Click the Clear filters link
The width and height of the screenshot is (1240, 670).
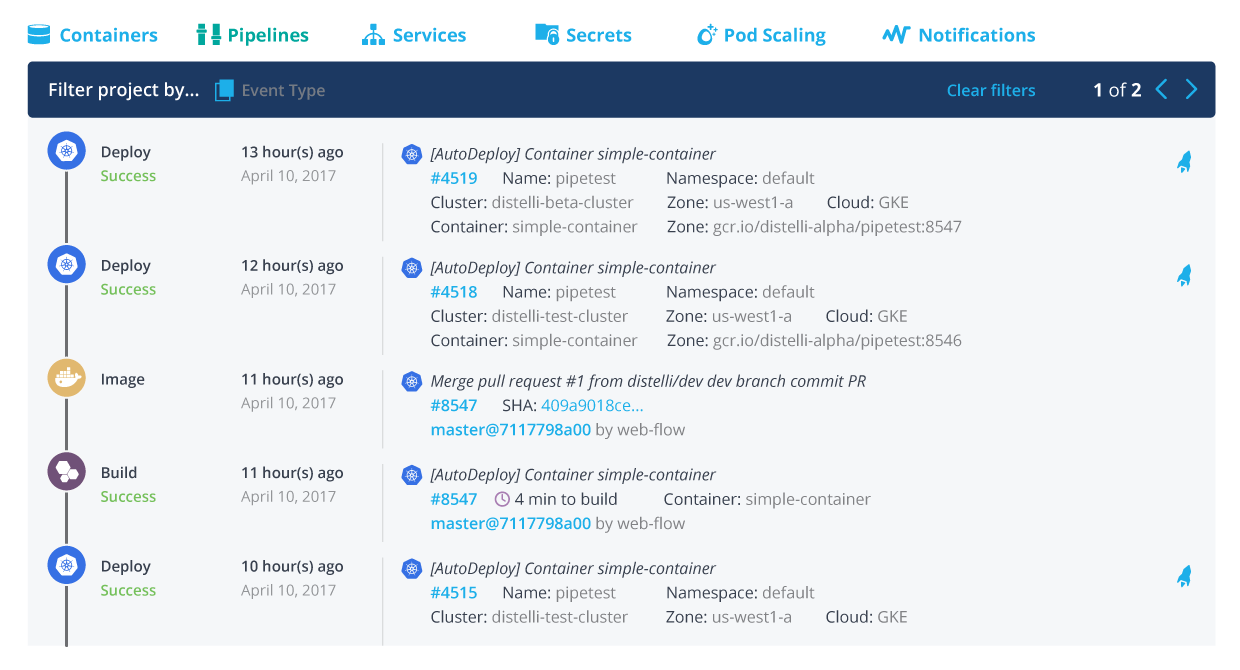[990, 90]
